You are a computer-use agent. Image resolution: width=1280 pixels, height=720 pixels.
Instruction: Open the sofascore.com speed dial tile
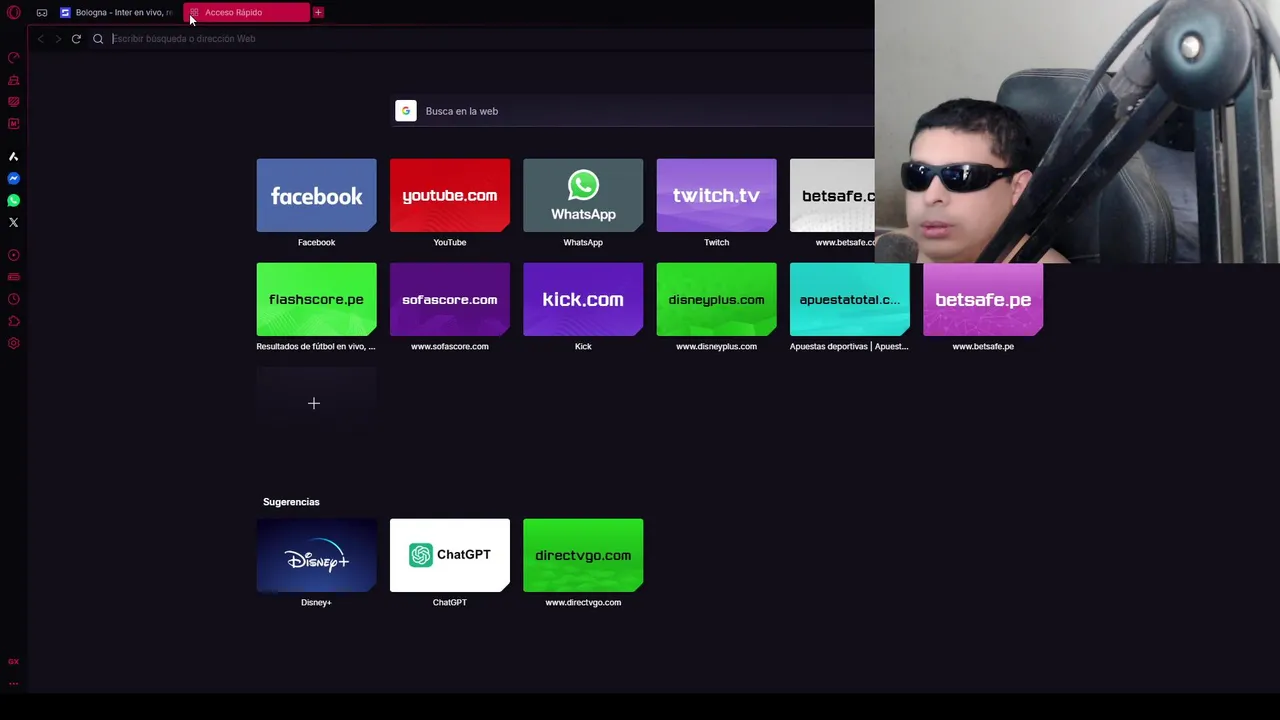click(x=450, y=299)
